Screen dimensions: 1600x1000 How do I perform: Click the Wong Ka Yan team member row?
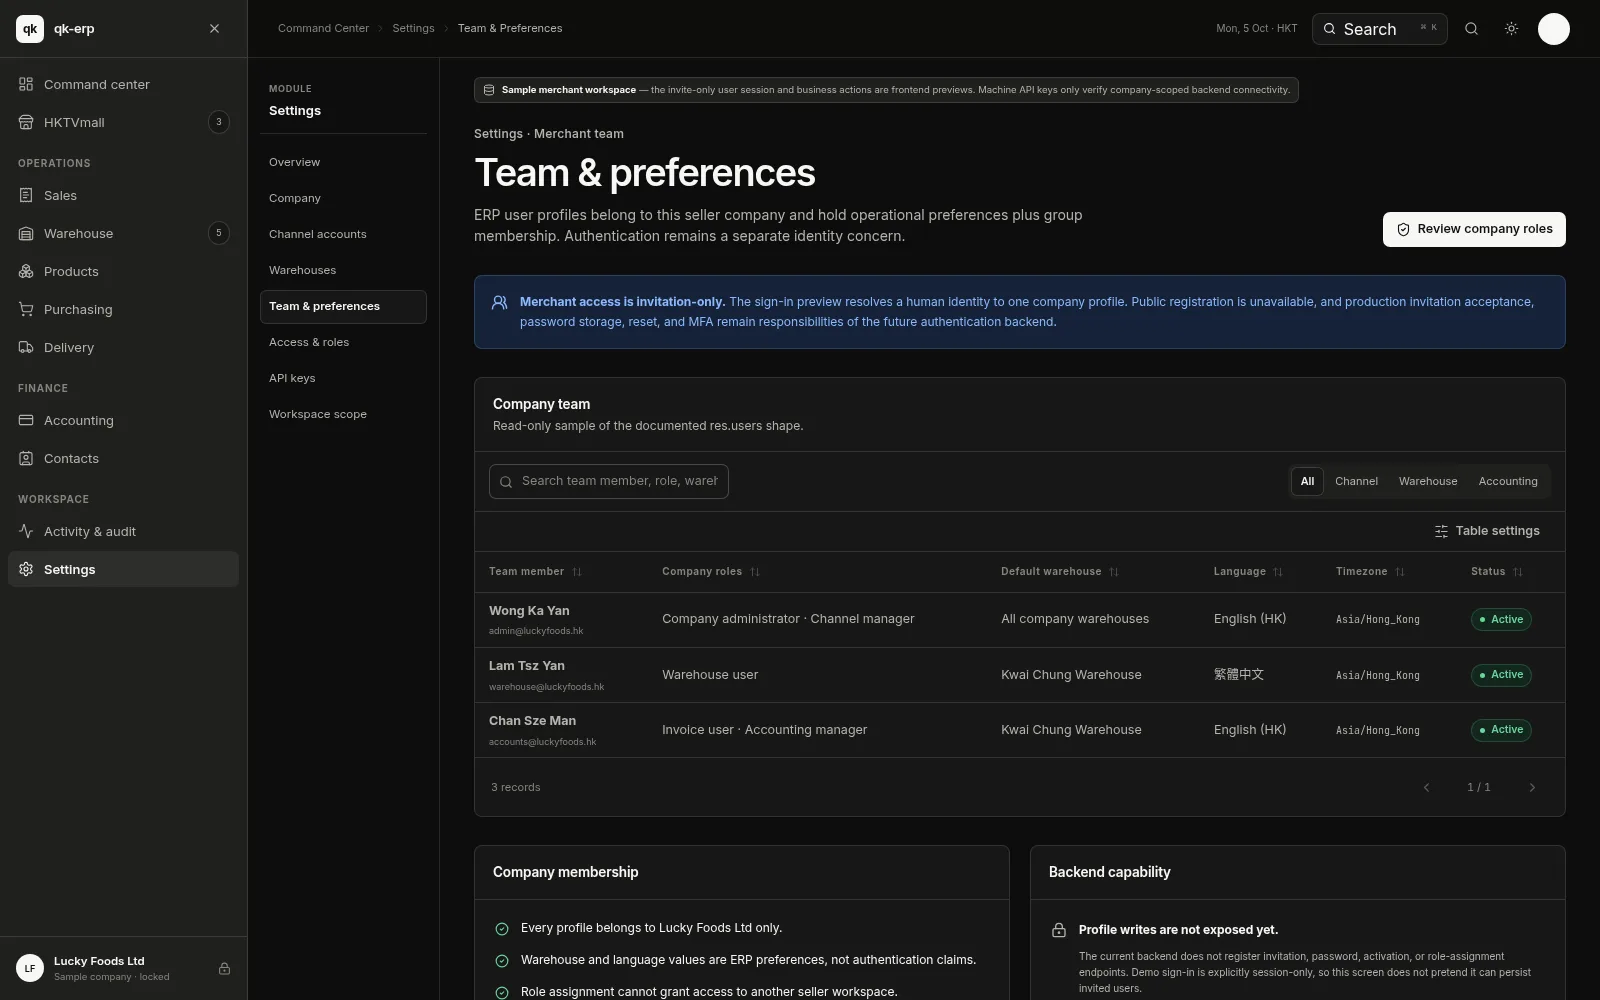click(1019, 620)
